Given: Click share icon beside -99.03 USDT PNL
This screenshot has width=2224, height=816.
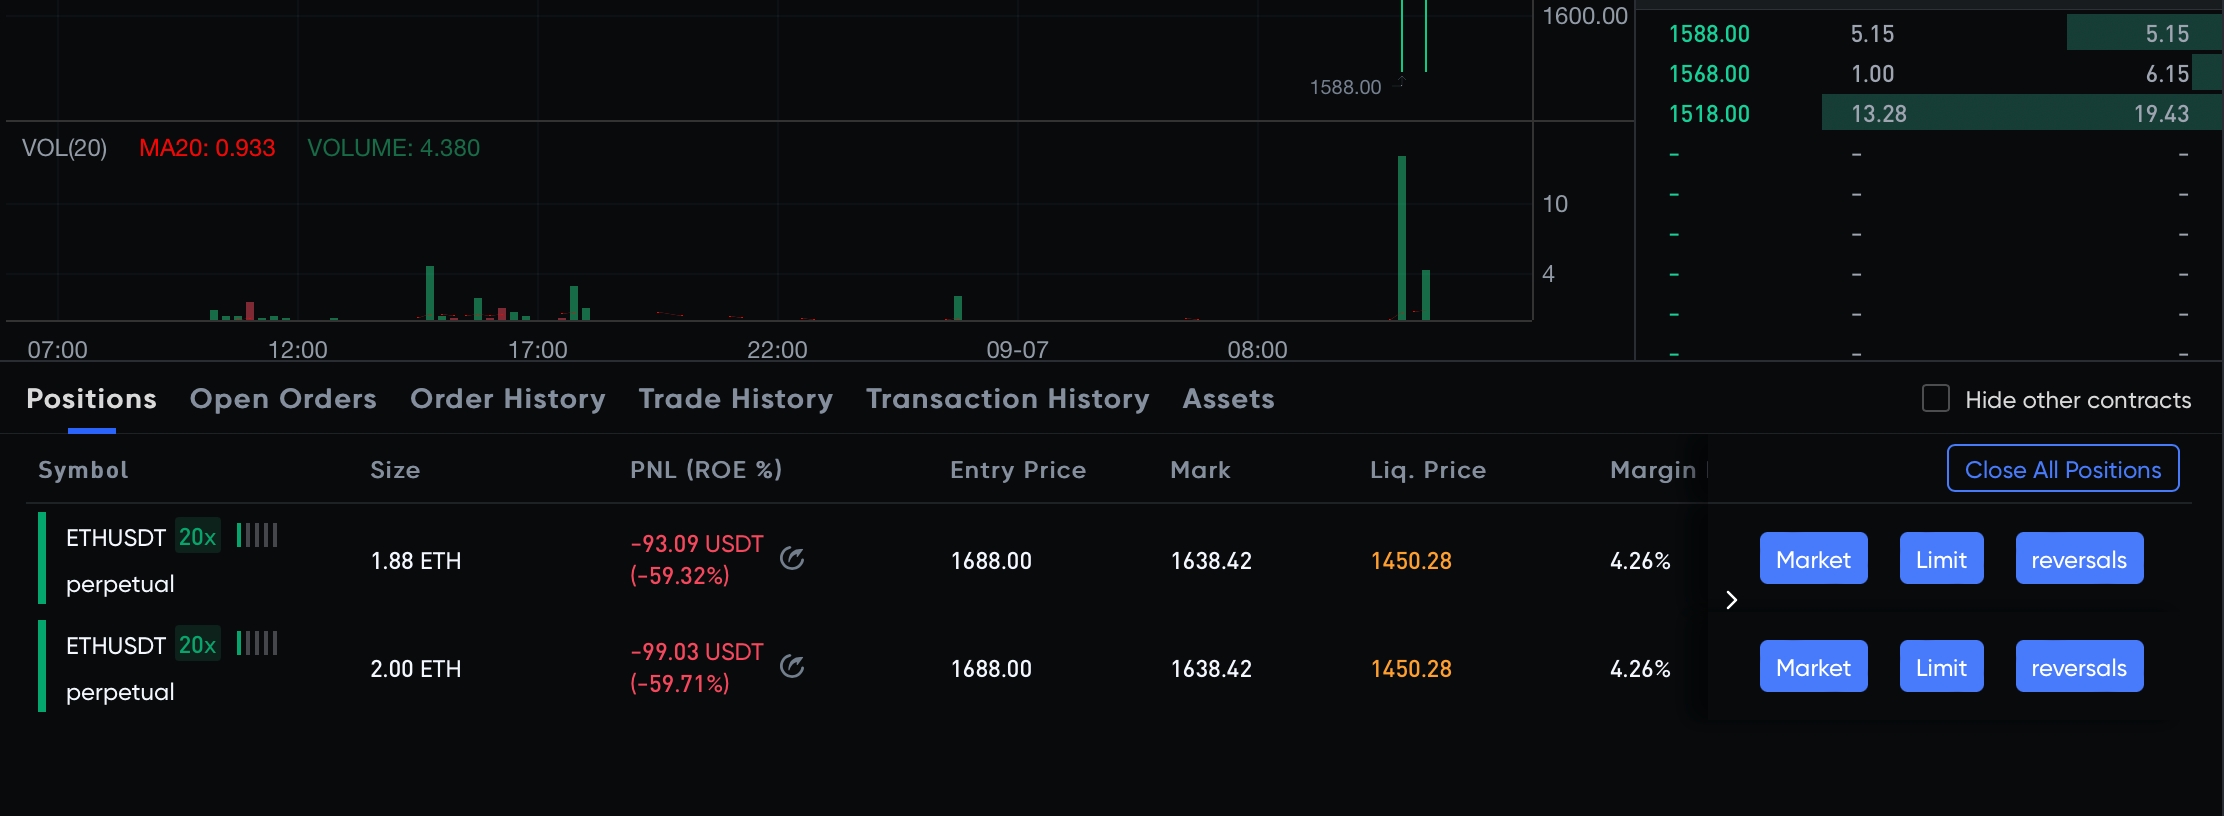Looking at the screenshot, I should (x=792, y=667).
